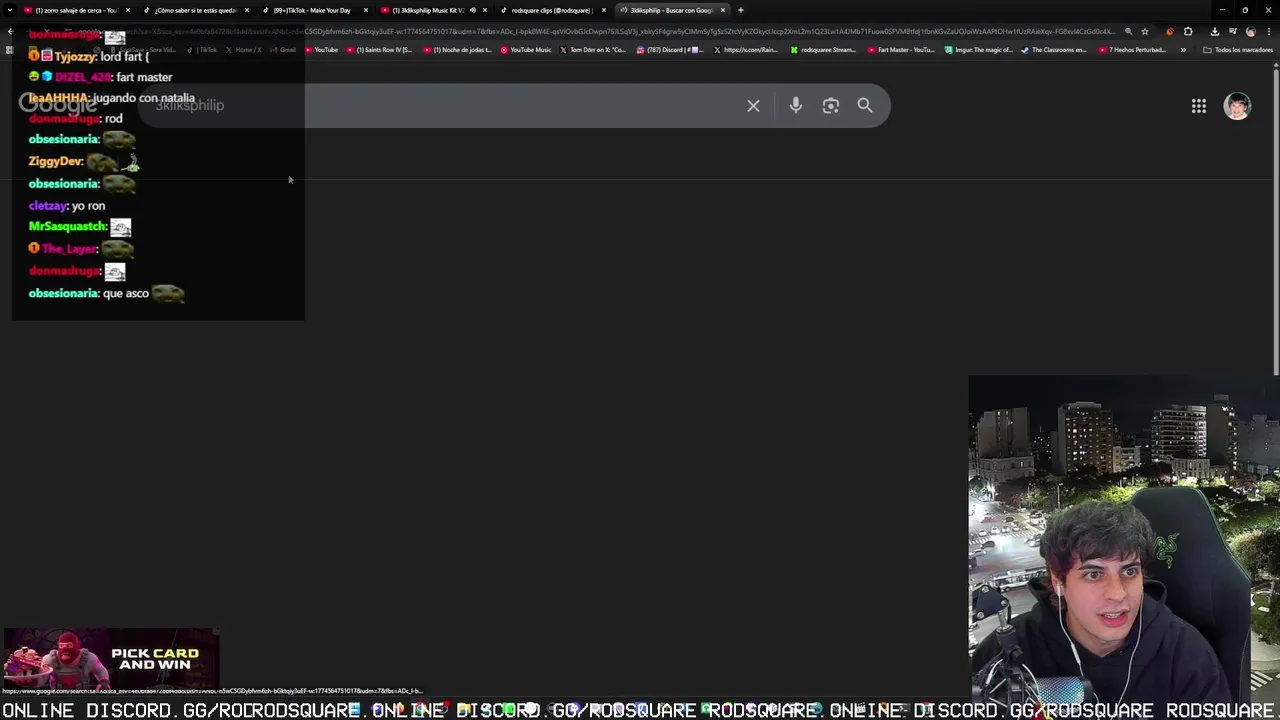Image resolution: width=1280 pixels, height=720 pixels.
Task: Click the Pick Card and Win ad banner
Action: coord(110,659)
